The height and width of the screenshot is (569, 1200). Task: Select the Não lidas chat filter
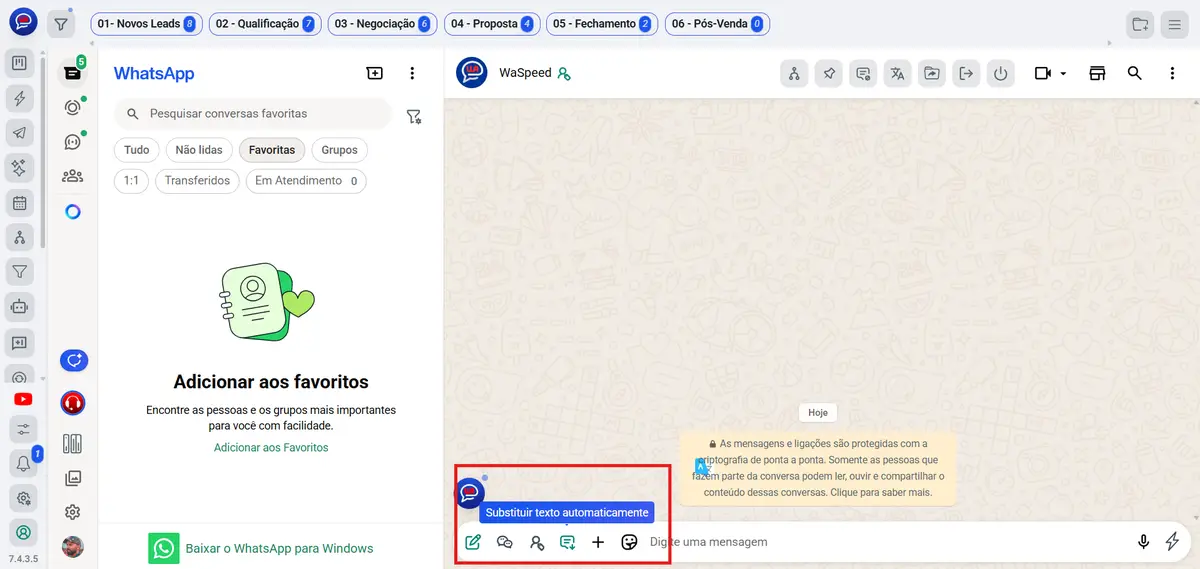pos(199,150)
